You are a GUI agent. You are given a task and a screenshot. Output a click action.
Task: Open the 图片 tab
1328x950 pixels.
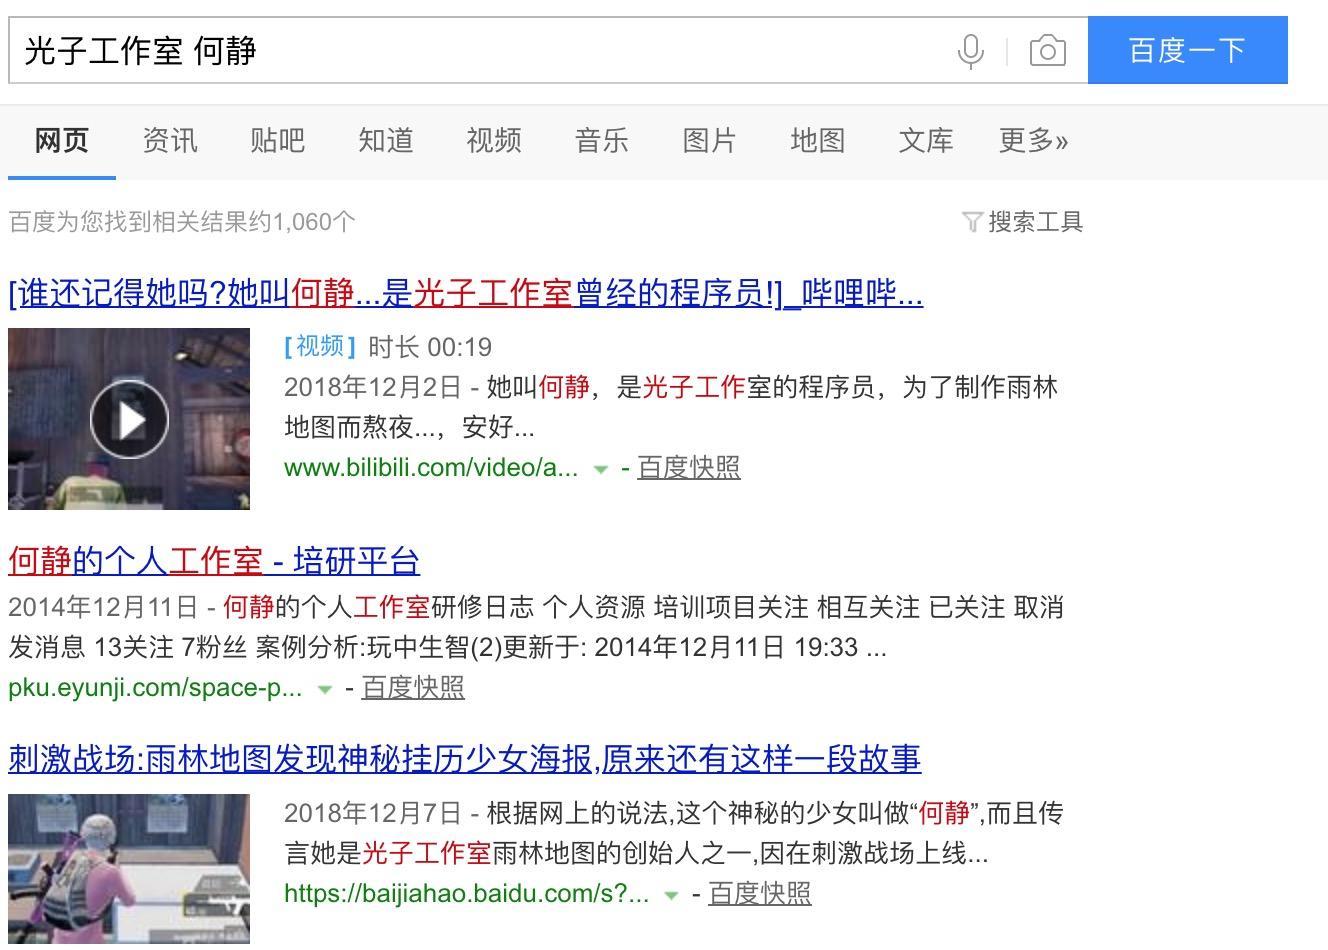click(x=709, y=141)
